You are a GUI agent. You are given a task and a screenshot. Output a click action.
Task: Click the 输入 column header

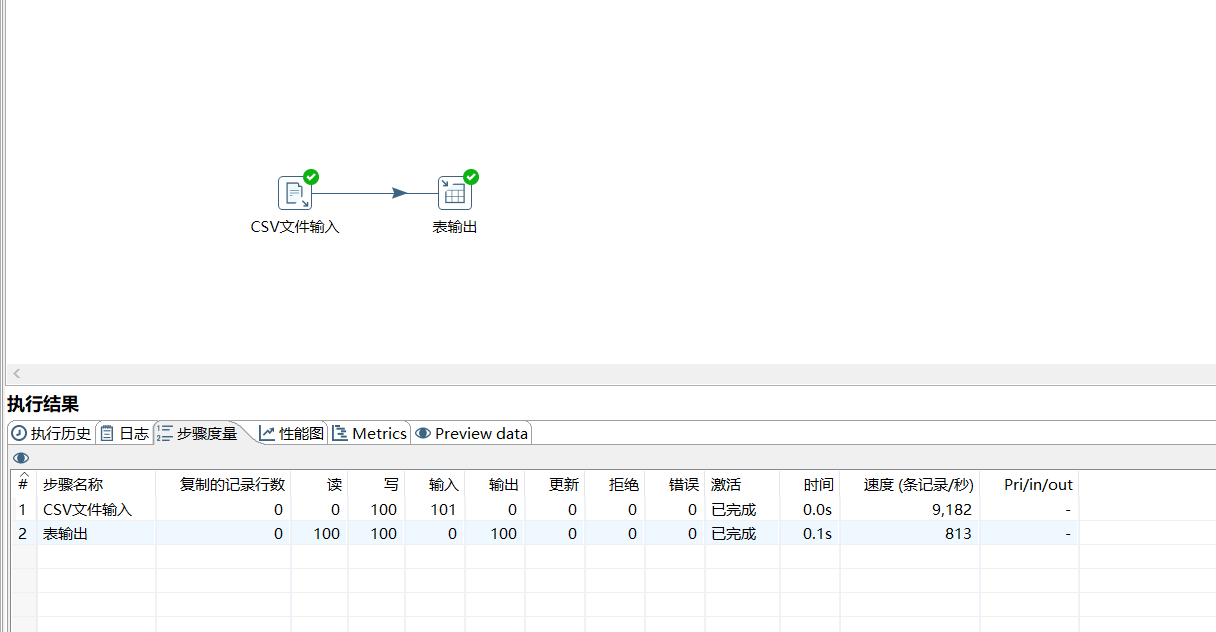[435, 484]
